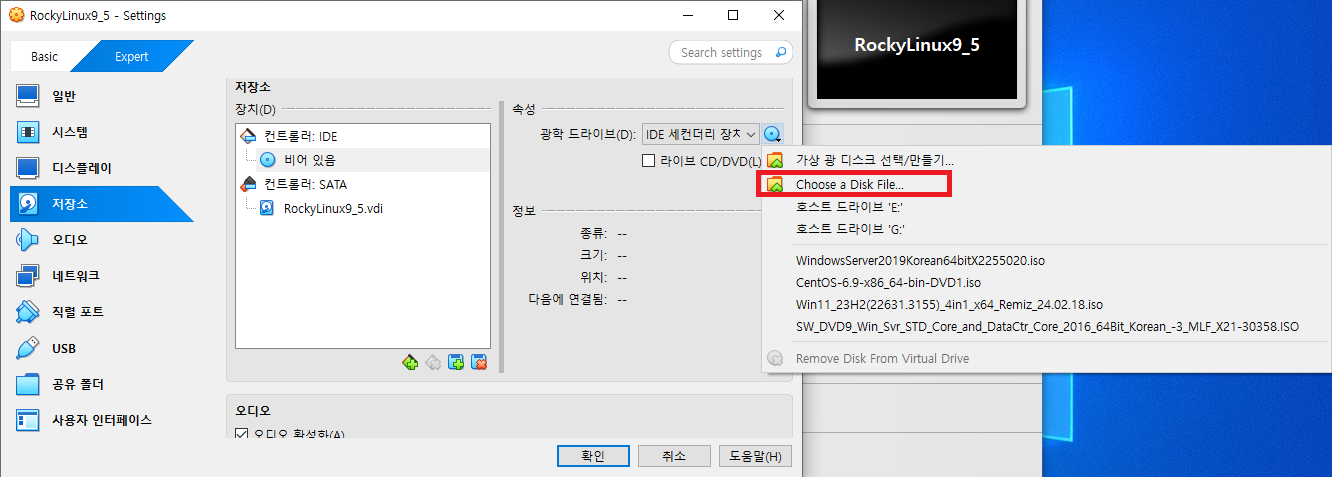Image resolution: width=1332 pixels, height=478 pixels.
Task: Click the remove controller icon
Action: [433, 362]
